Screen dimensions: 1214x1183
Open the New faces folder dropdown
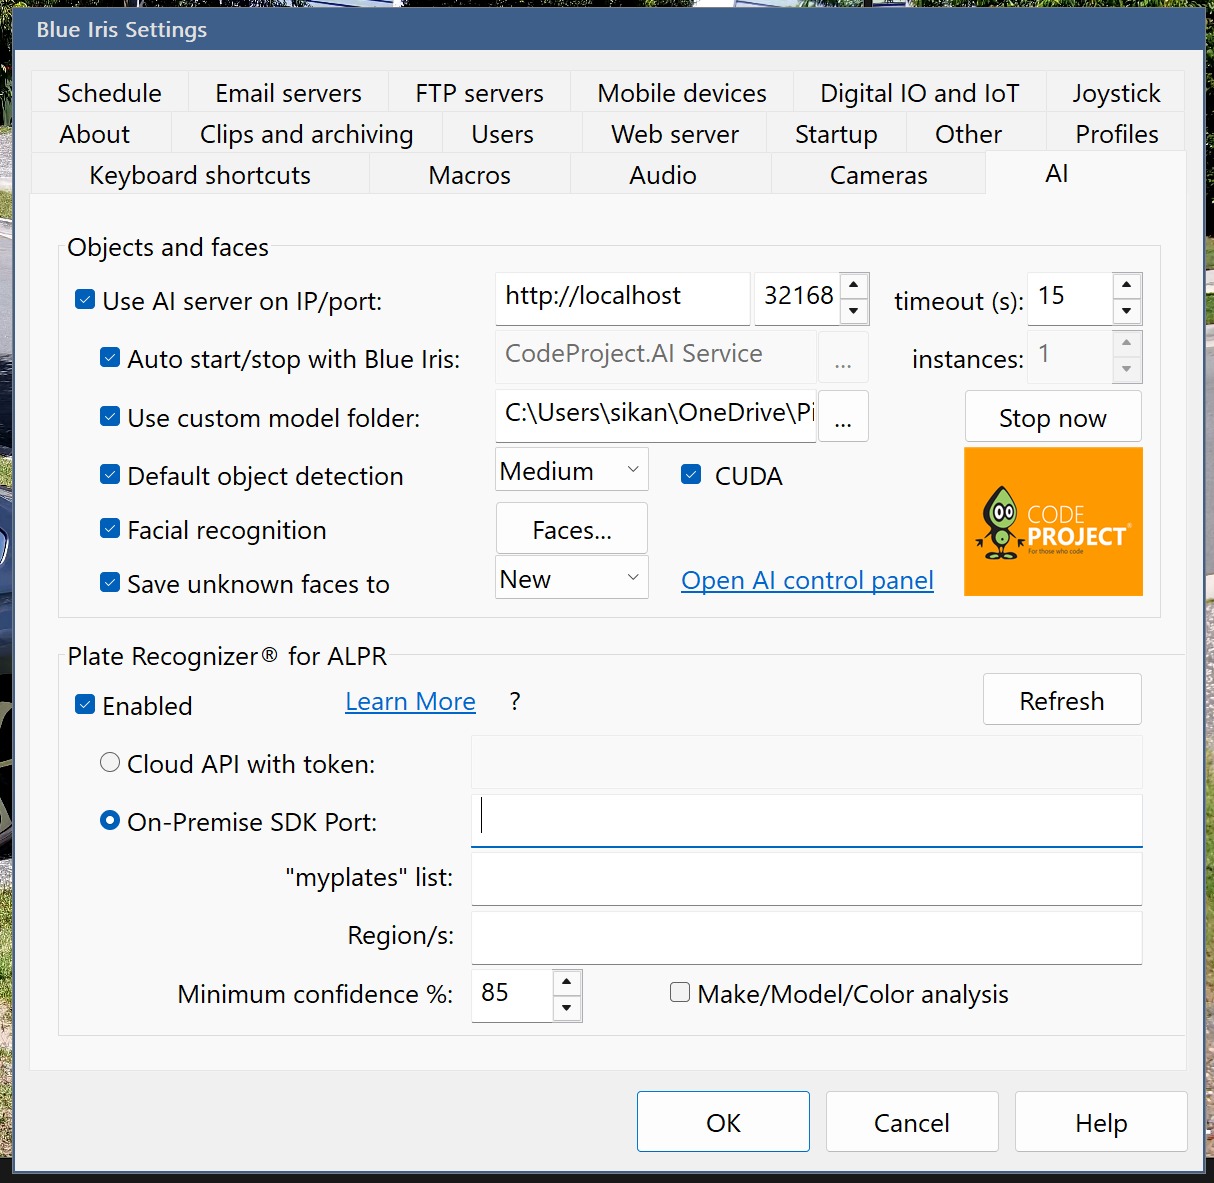[x=572, y=577]
